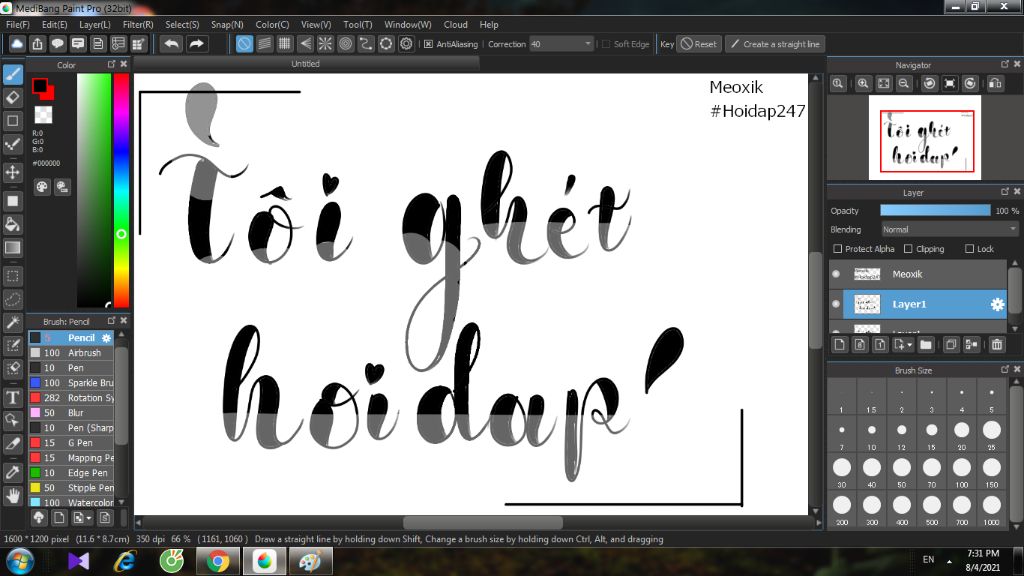Click the export/share icon in toolbar
Image resolution: width=1024 pixels, height=576 pixels.
[37, 44]
